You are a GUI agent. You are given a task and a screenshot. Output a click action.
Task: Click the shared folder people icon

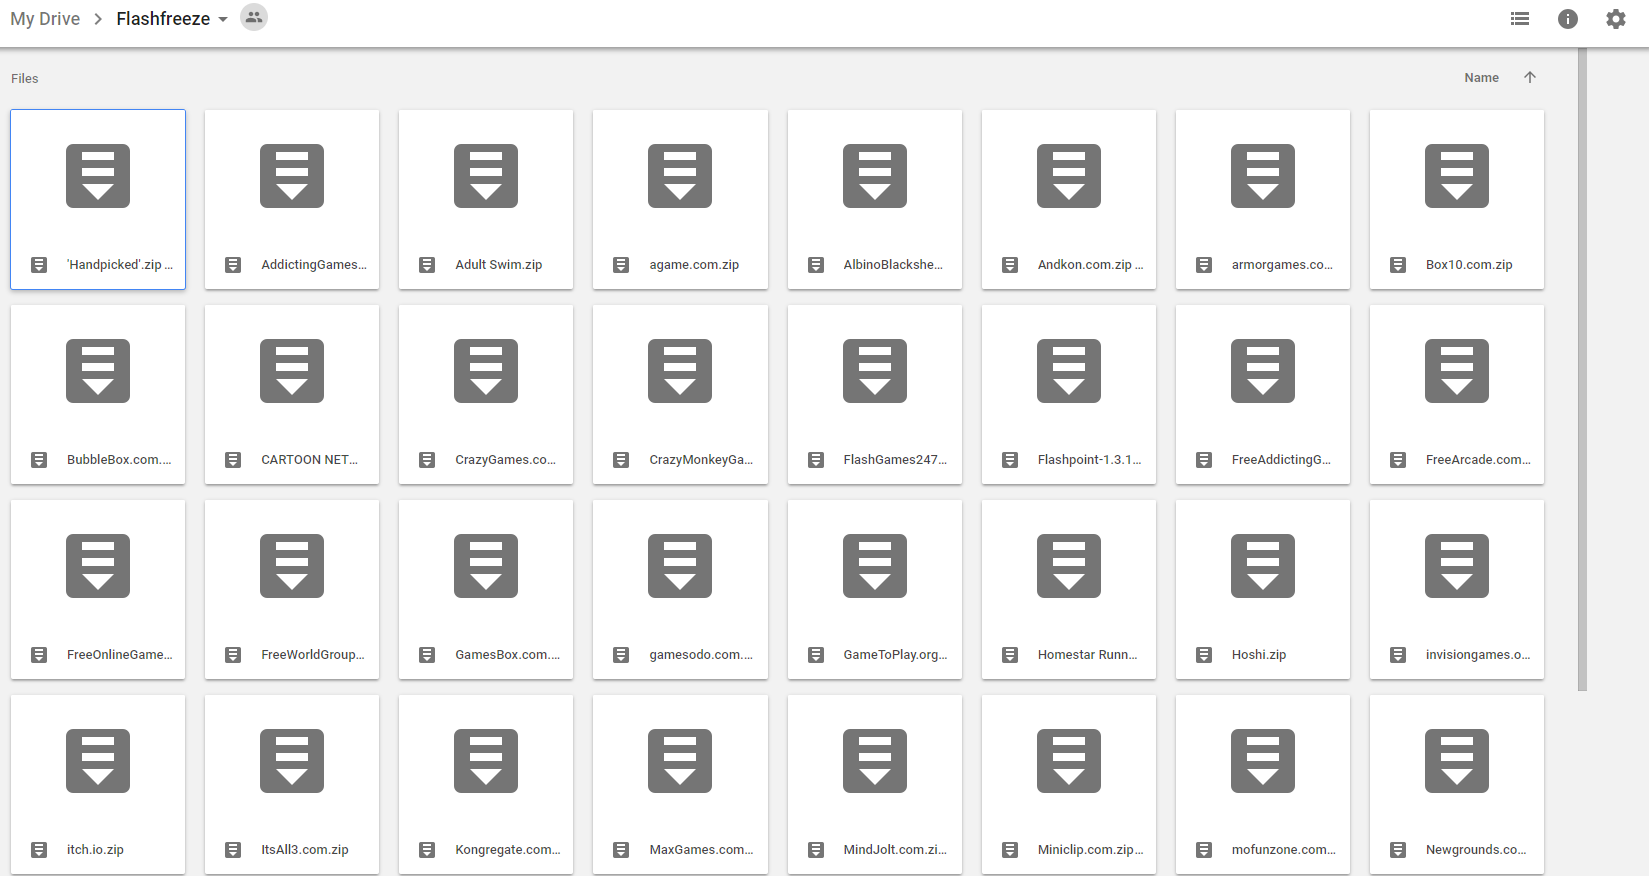254,18
